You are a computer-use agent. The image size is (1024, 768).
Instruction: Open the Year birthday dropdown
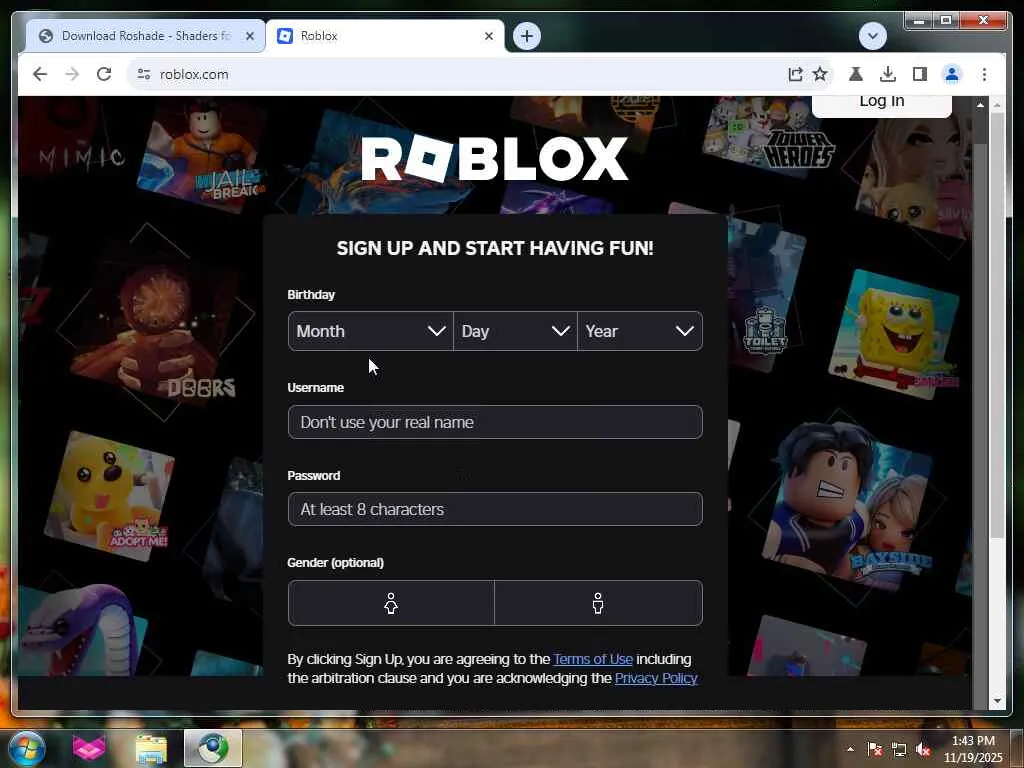point(640,331)
